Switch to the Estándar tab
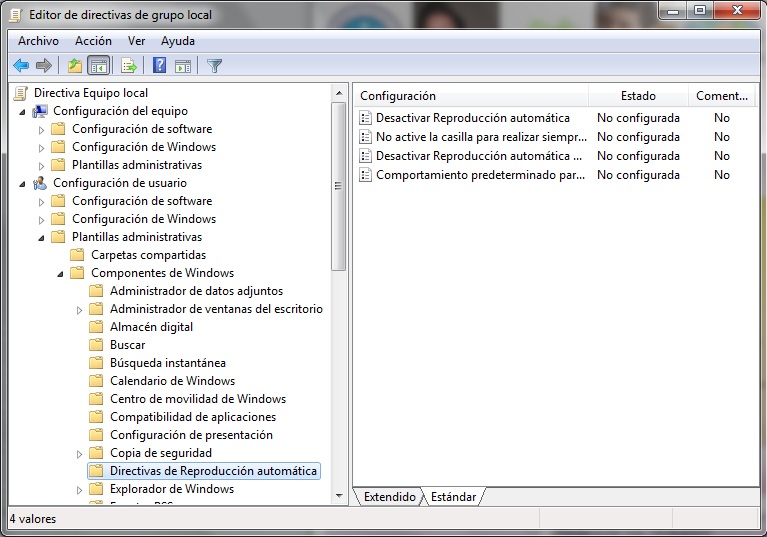This screenshot has height=537, width=767. tap(453, 497)
